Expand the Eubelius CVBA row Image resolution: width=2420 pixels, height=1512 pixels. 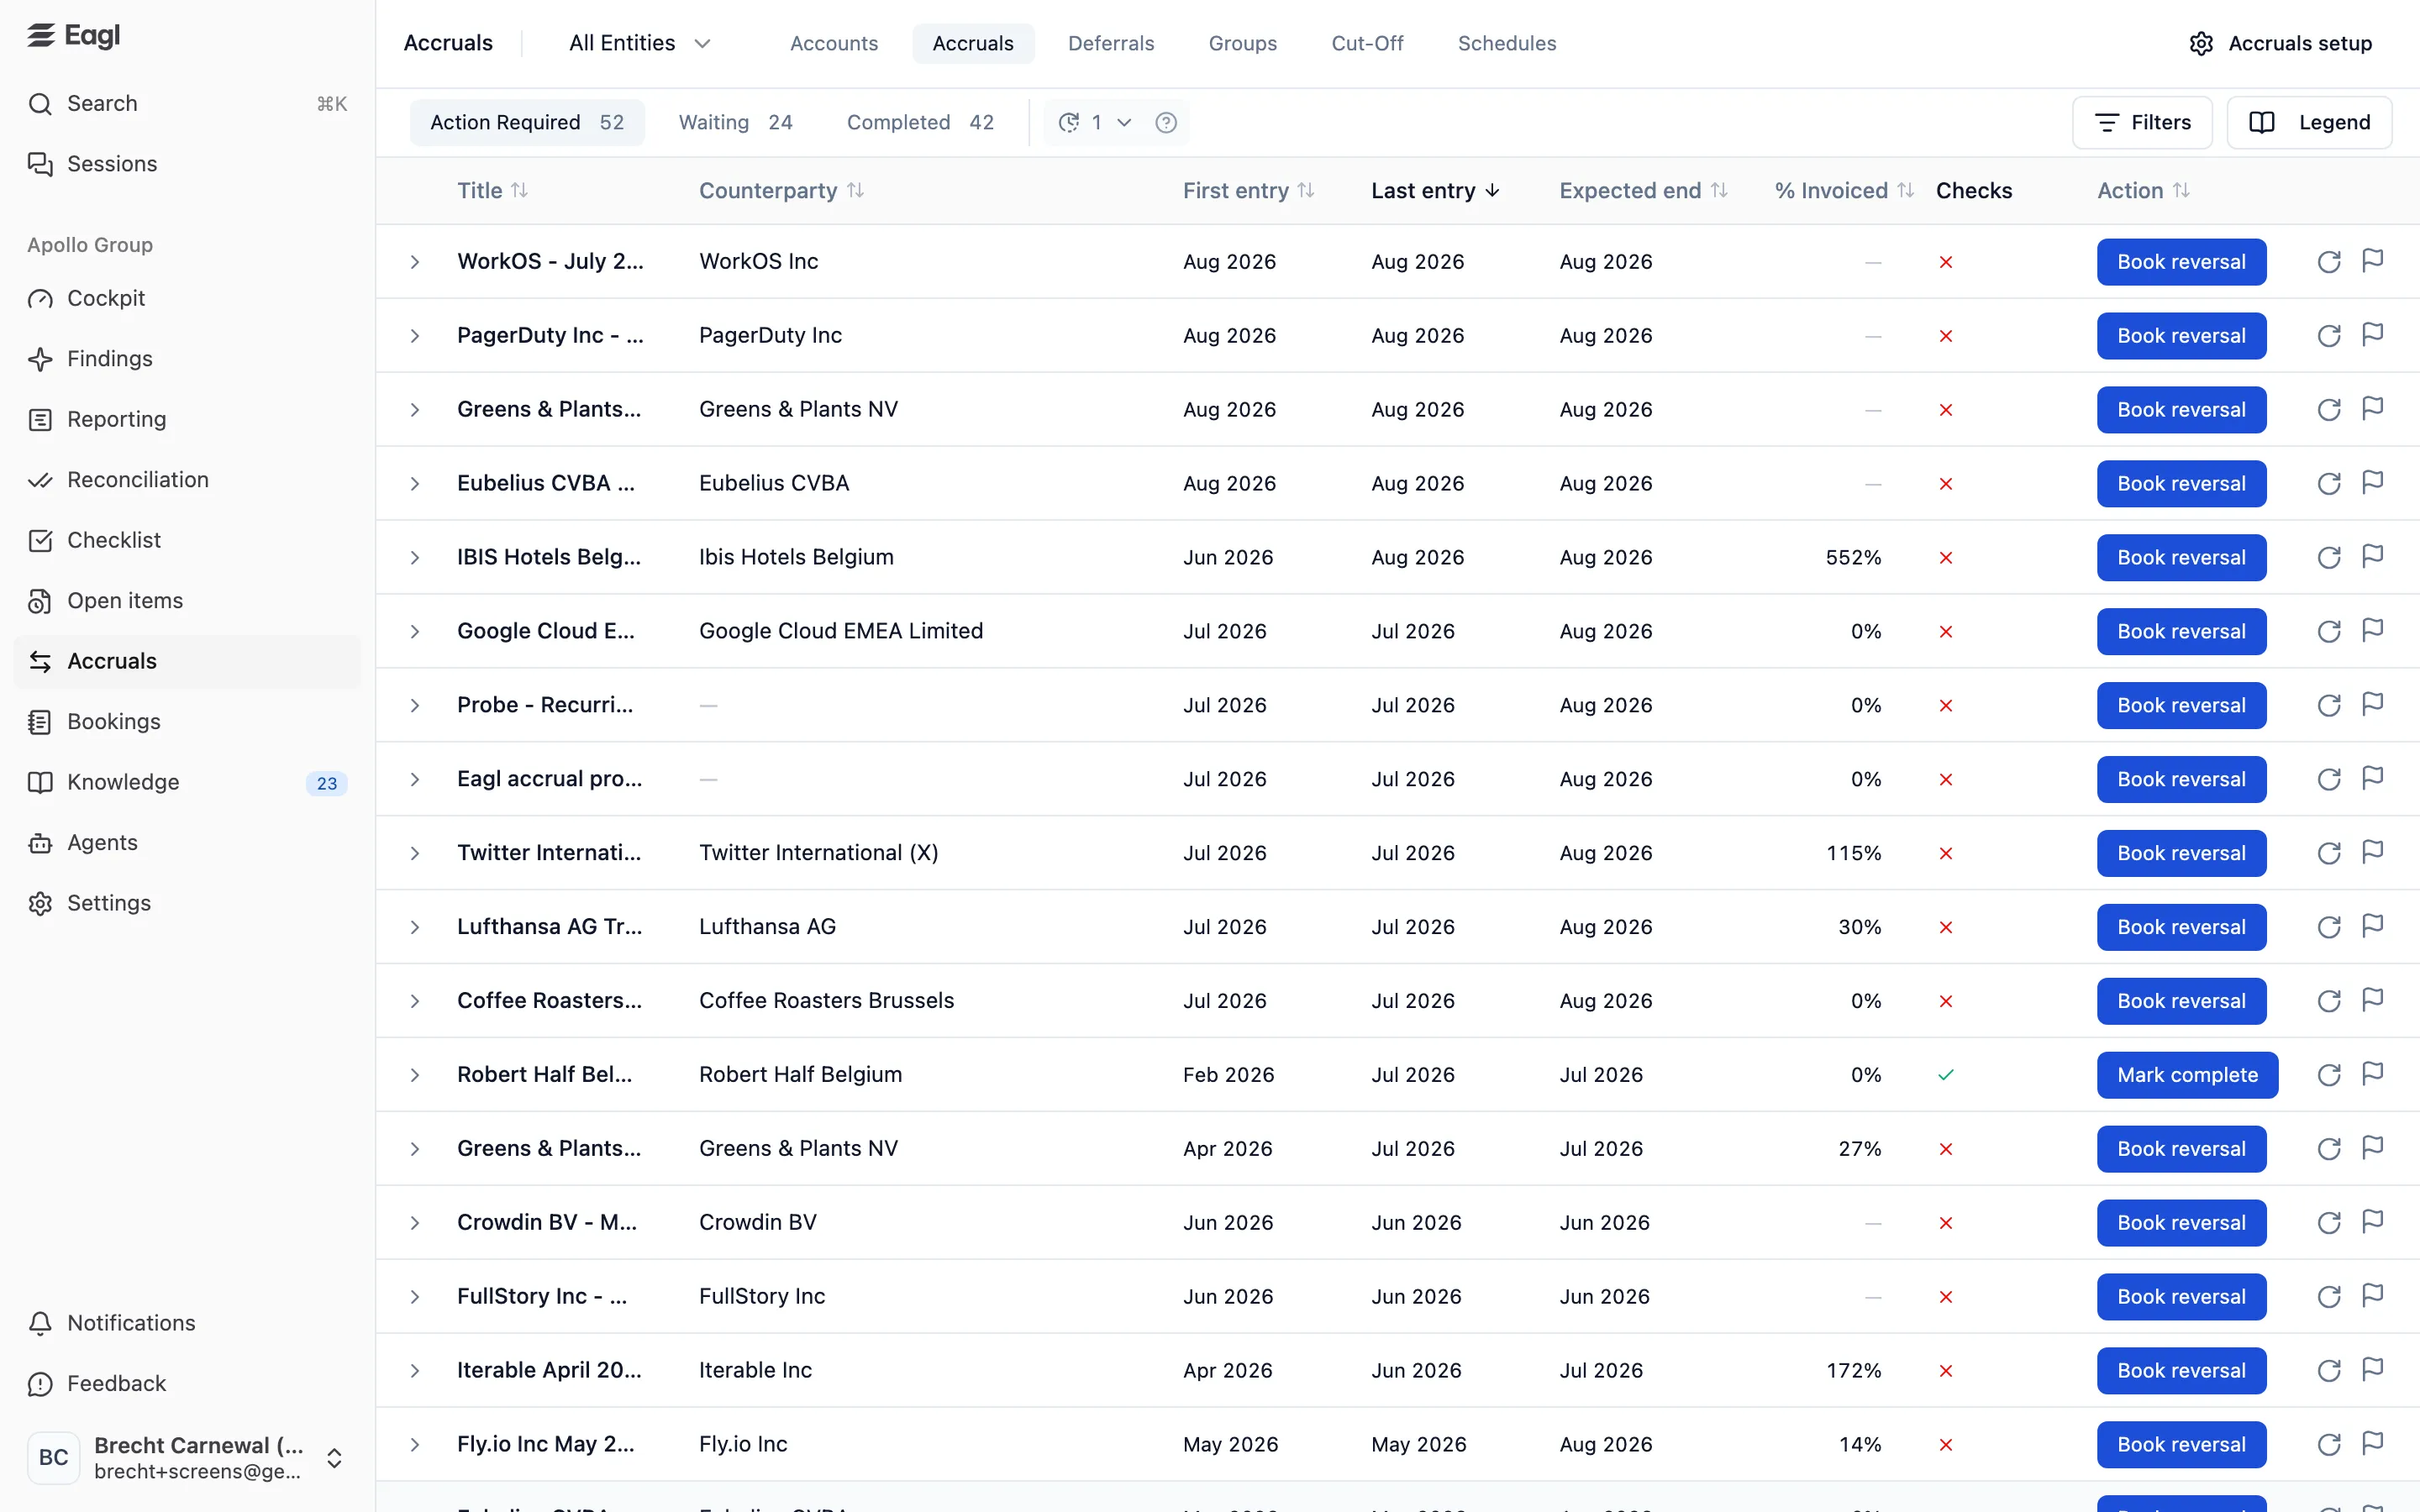click(x=415, y=484)
